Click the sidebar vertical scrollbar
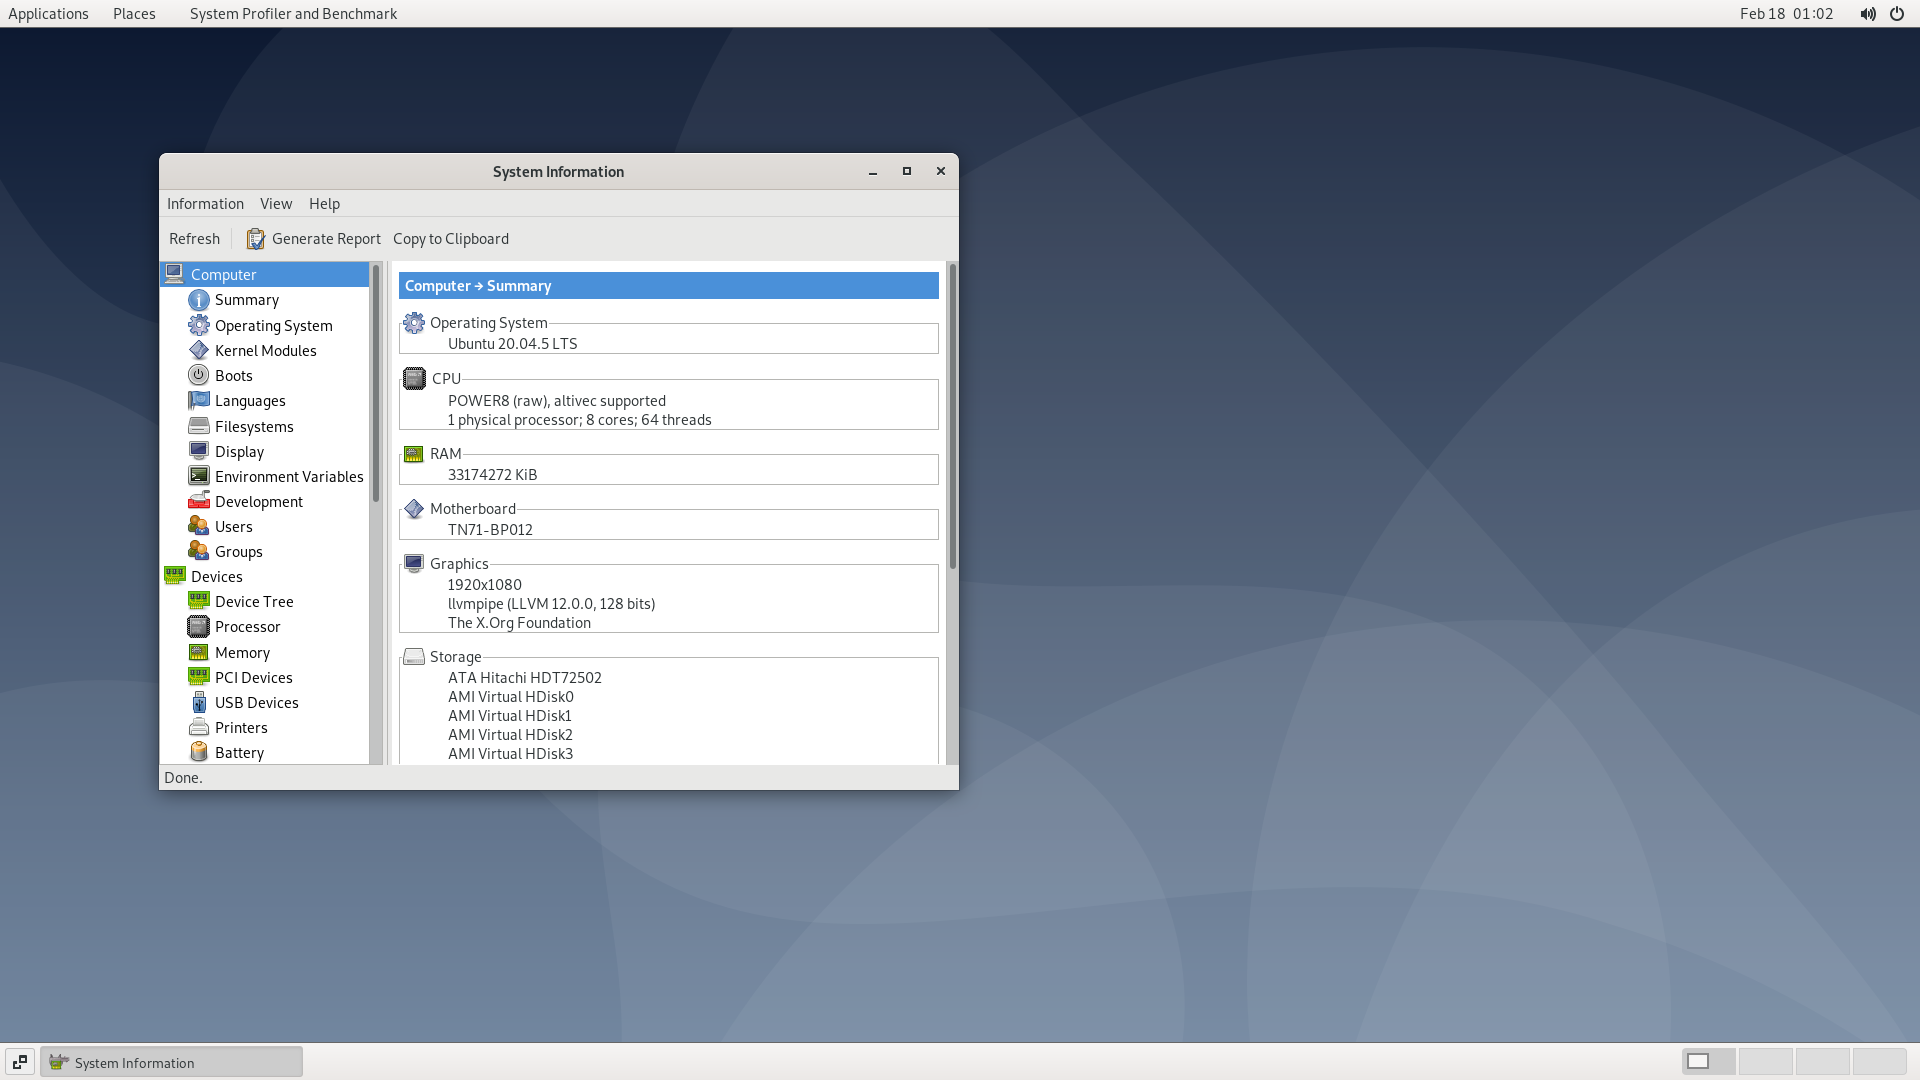Viewport: 1920px width, 1080px height. [x=376, y=385]
